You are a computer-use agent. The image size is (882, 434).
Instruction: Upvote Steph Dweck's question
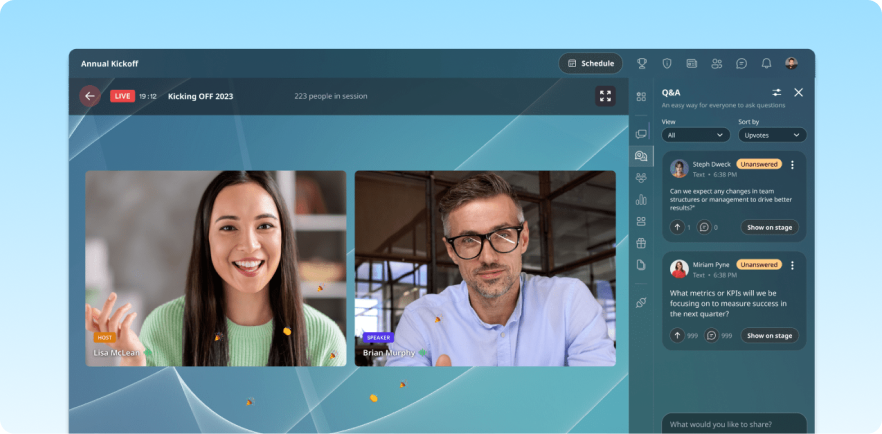677,227
